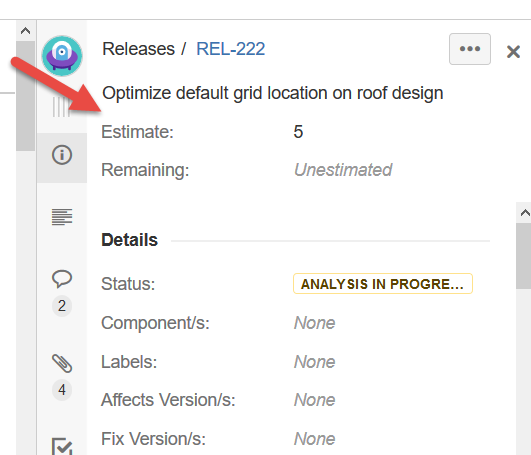Jump to the description section icon

(62, 217)
